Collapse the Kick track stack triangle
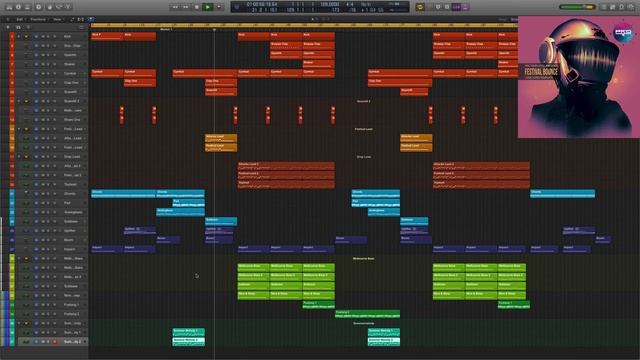This screenshot has height=360, width=640. click(19, 36)
